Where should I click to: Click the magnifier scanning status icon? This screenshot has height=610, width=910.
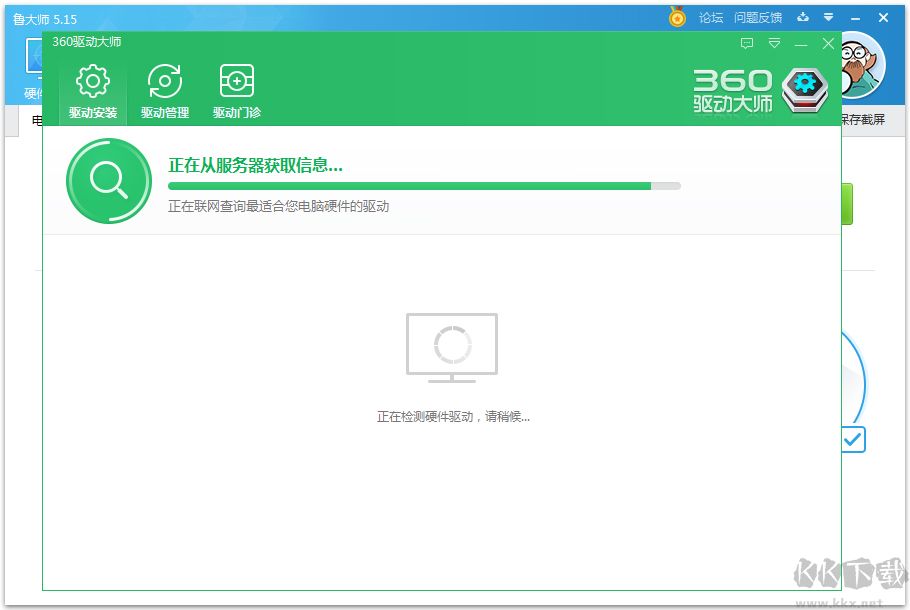tap(108, 181)
